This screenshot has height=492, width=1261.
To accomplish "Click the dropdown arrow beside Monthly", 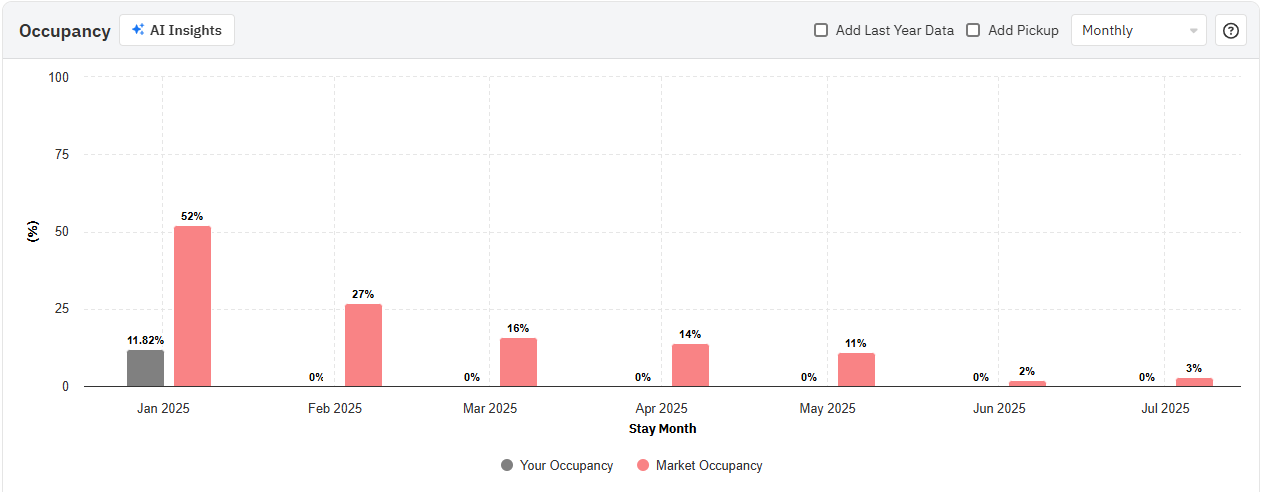I will pos(1193,31).
